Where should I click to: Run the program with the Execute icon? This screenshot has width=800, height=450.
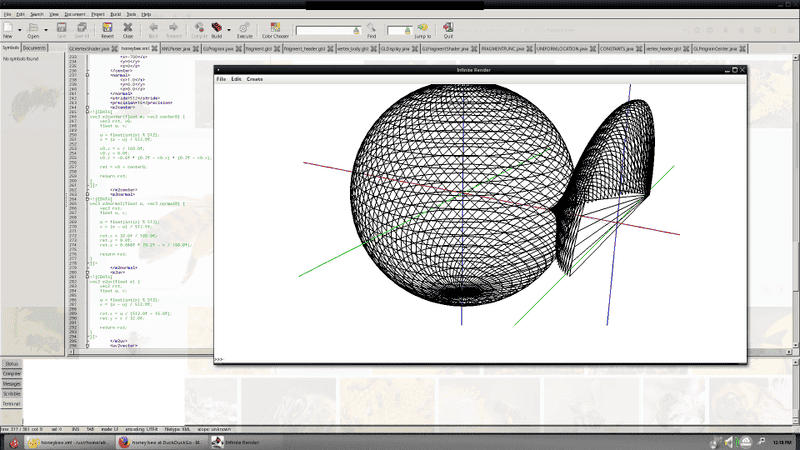tap(245, 30)
